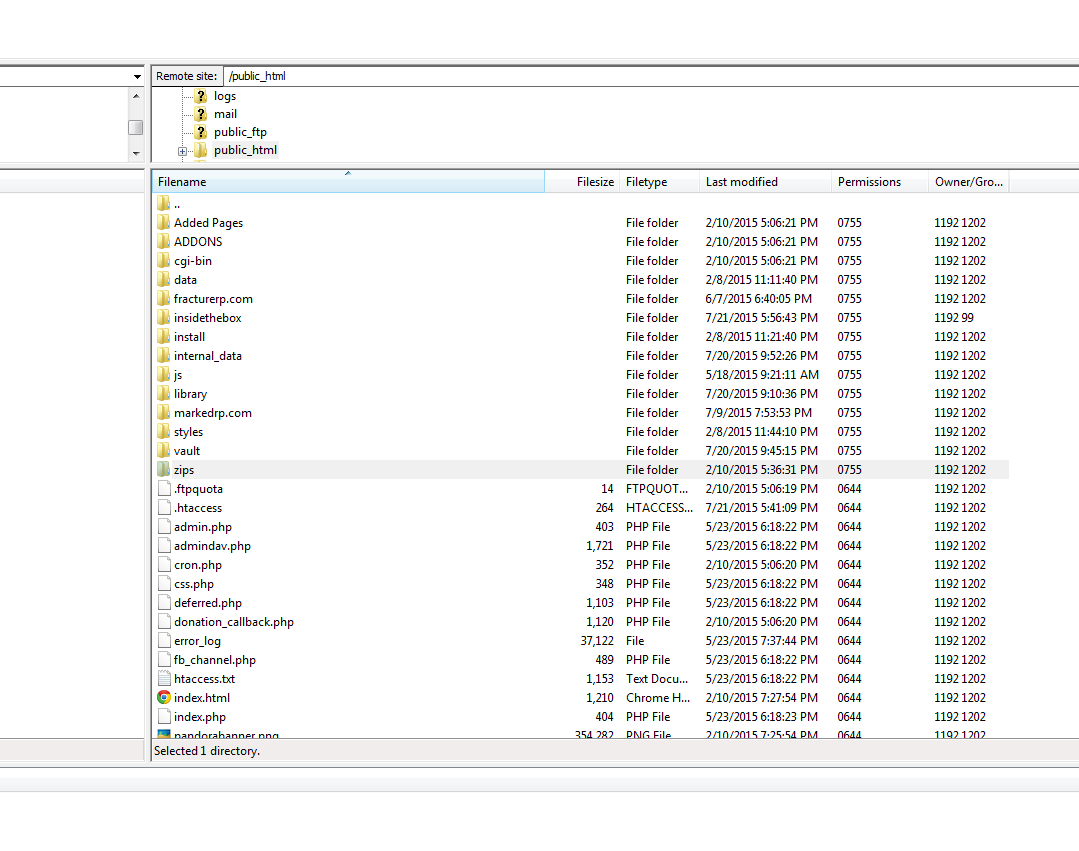Open the local site path dropdown arrow
Image resolution: width=1079 pixels, height=851 pixels.
tap(137, 77)
